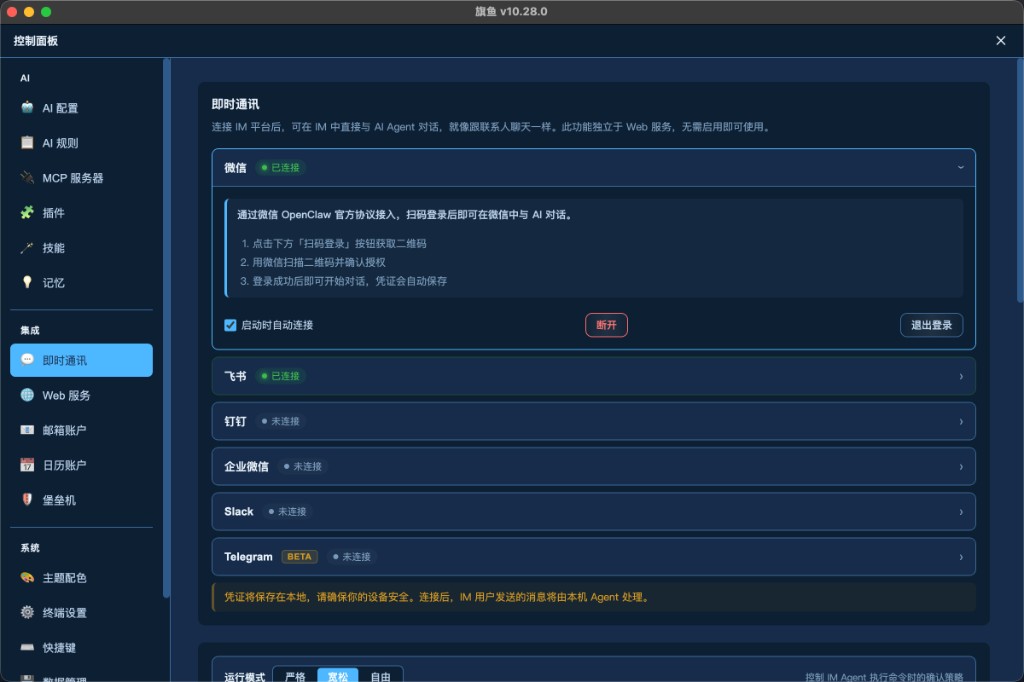Select the 邮箱账户 mail icon

click(27, 430)
